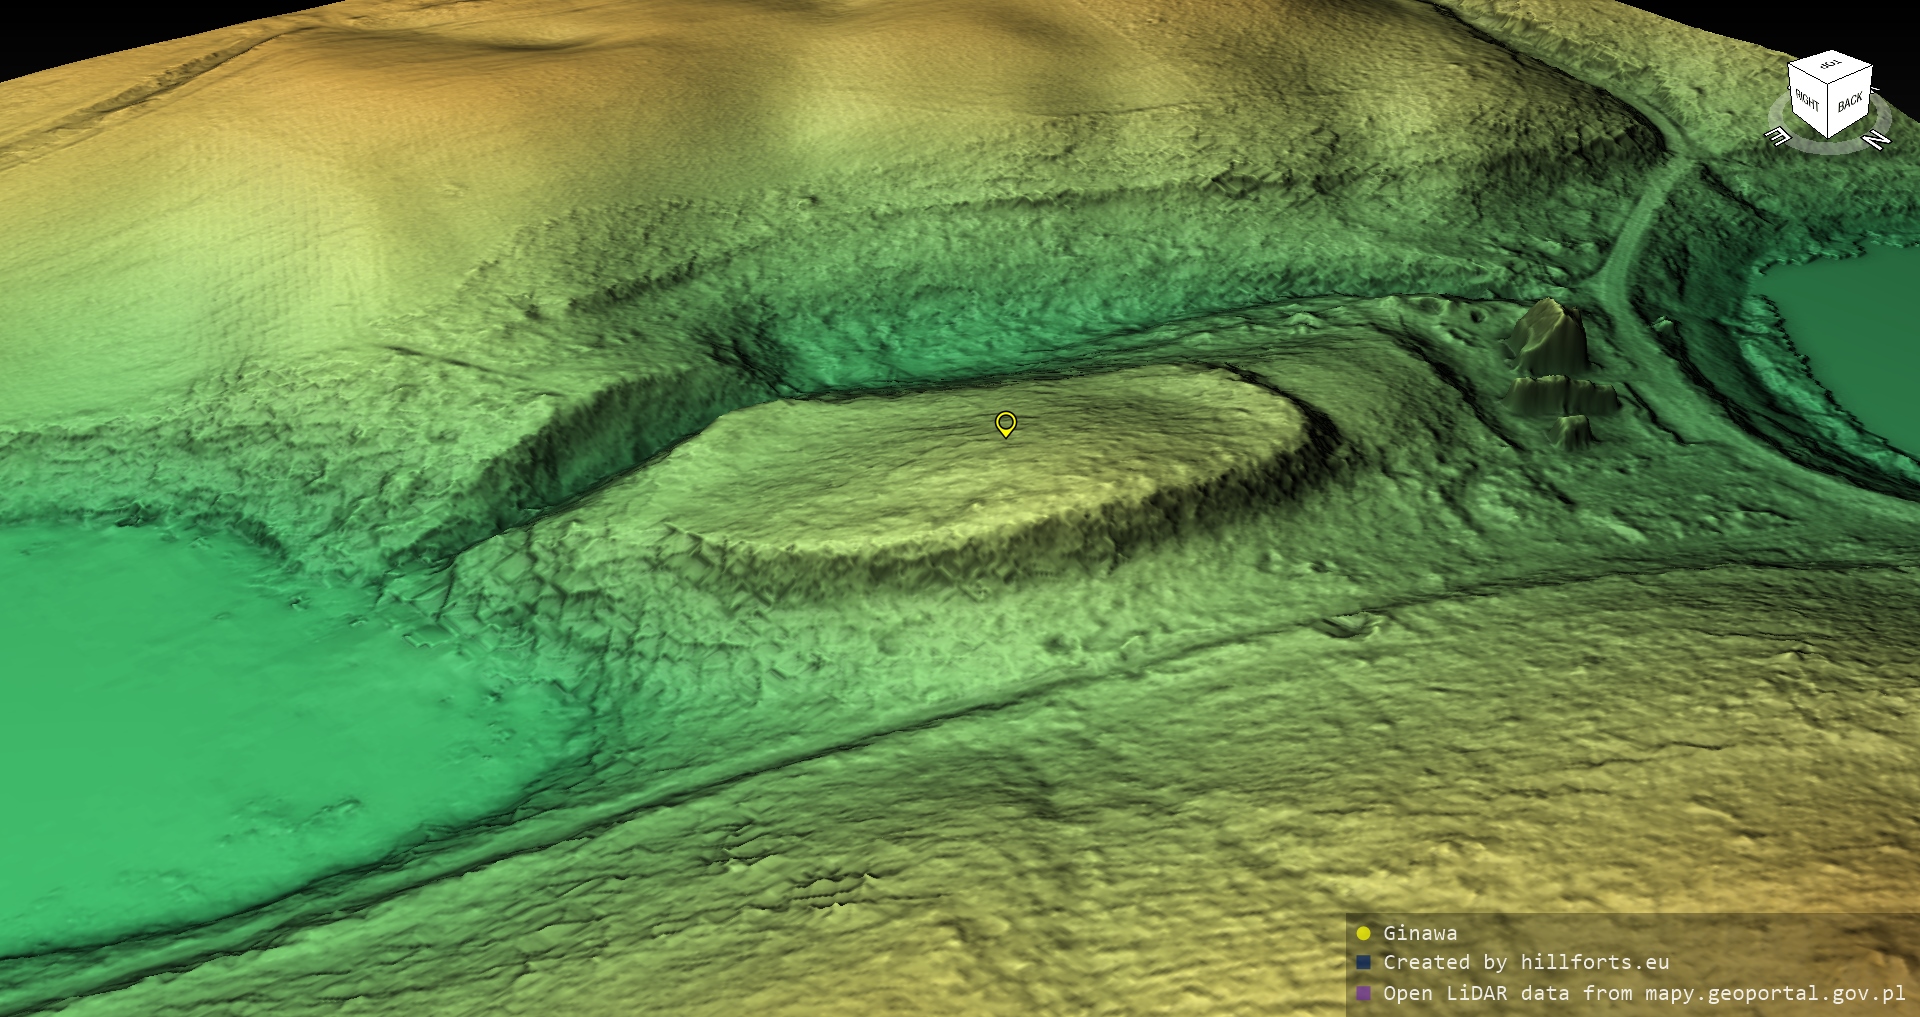Click the yellow circle legend marker
The height and width of the screenshot is (1017, 1920).
(x=1363, y=933)
